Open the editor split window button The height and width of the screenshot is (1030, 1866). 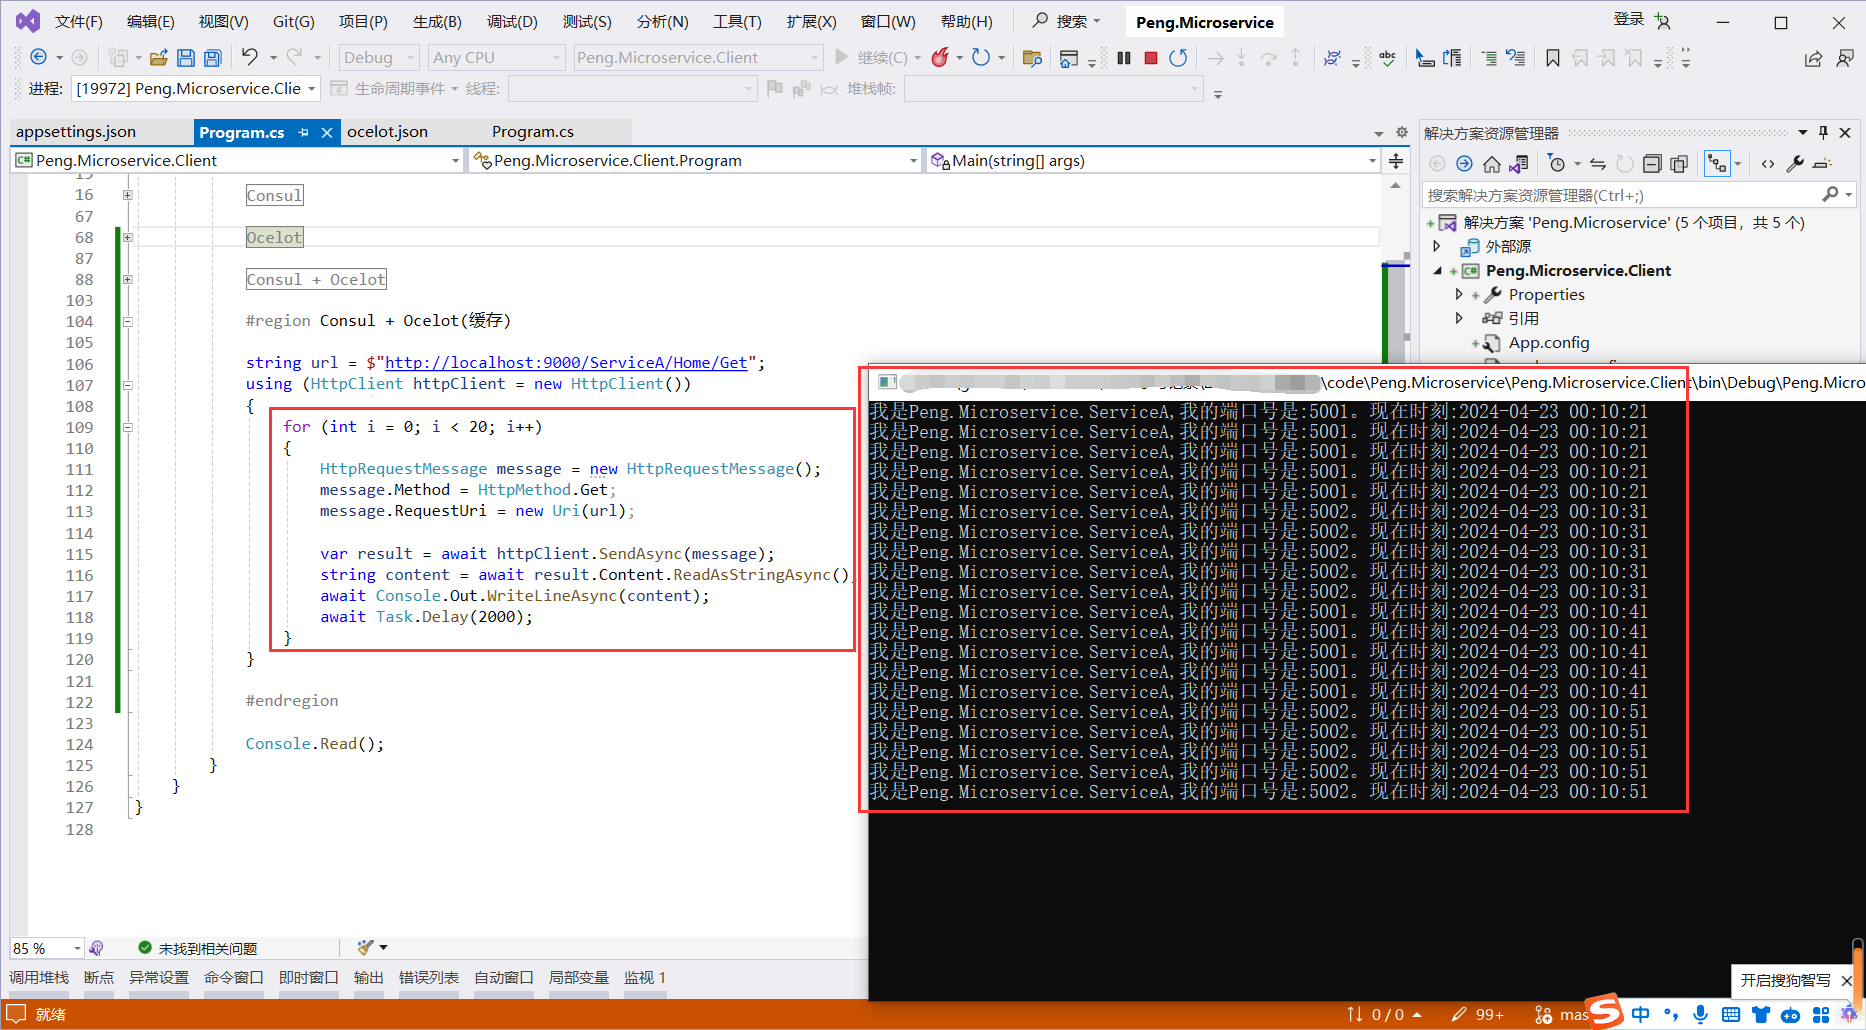(x=1396, y=160)
